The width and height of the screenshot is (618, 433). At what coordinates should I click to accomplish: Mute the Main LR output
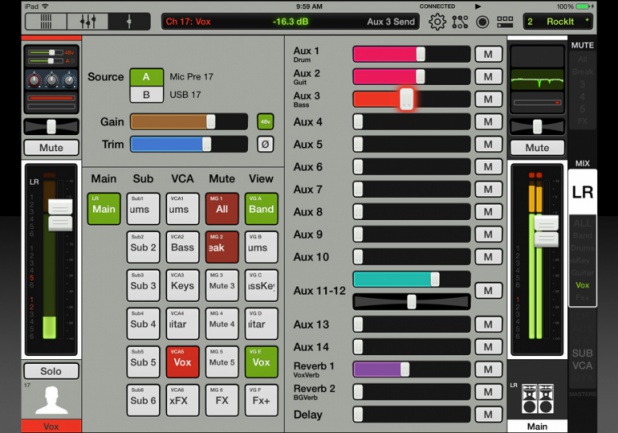(x=537, y=148)
